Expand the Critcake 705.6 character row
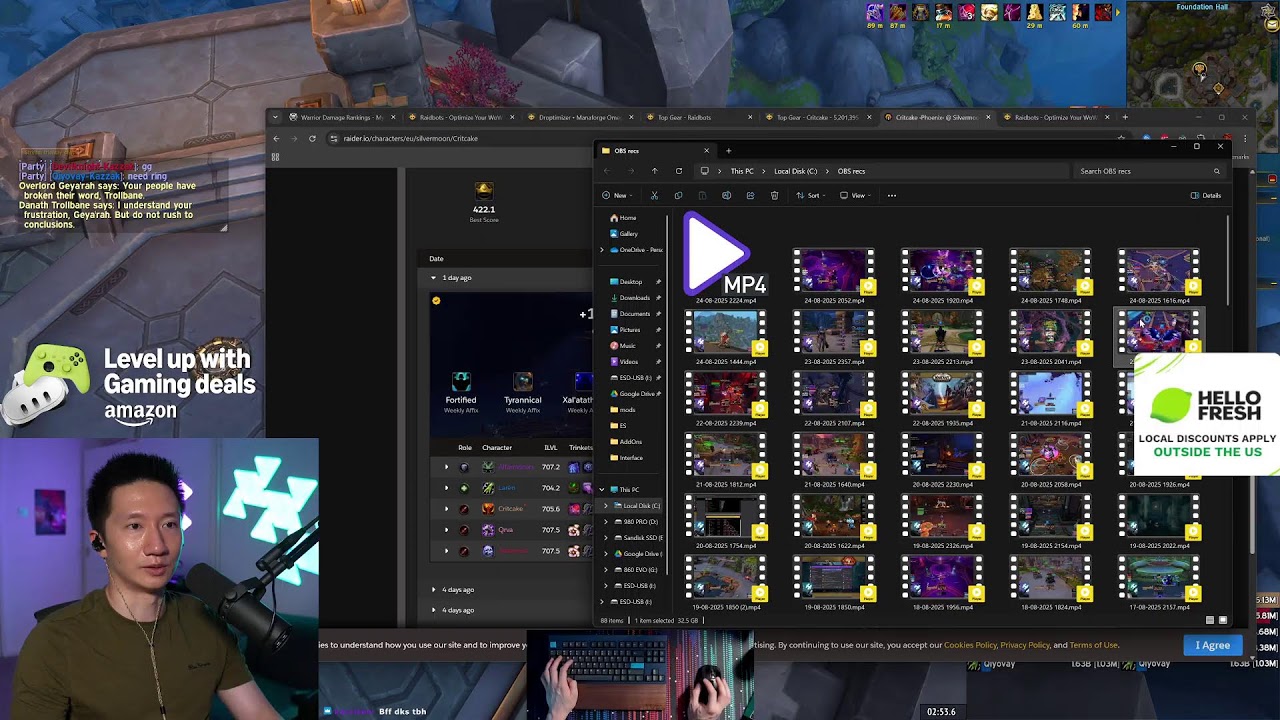Viewport: 1280px width, 720px height. tap(446, 509)
